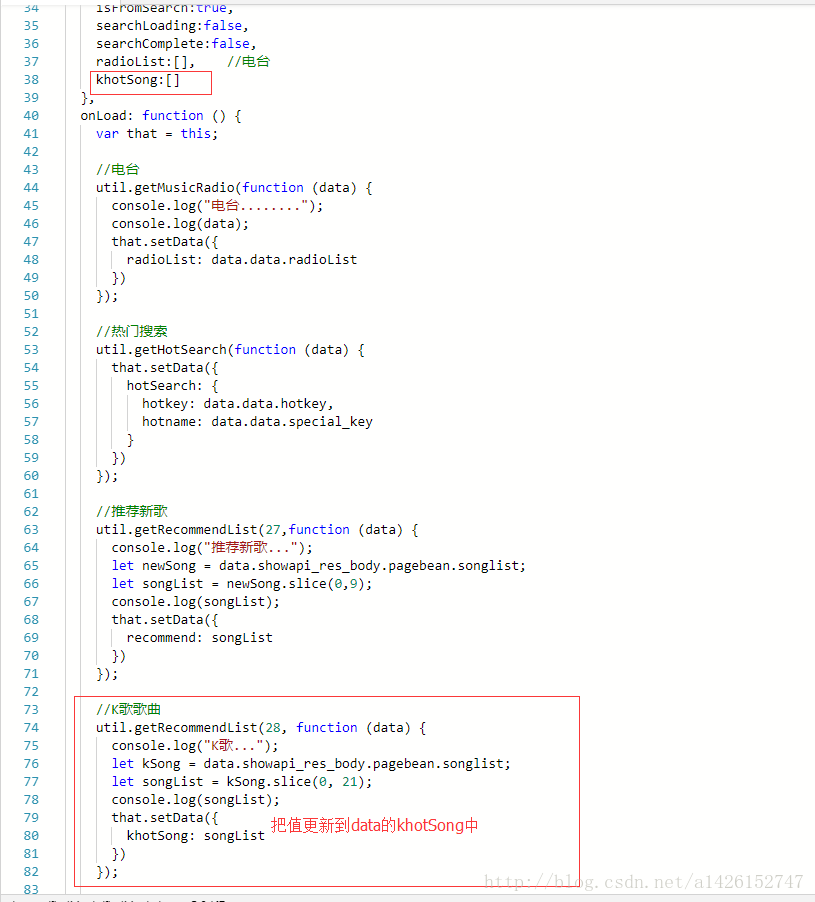Click 'hotSearch: {' on line 55

173,386
